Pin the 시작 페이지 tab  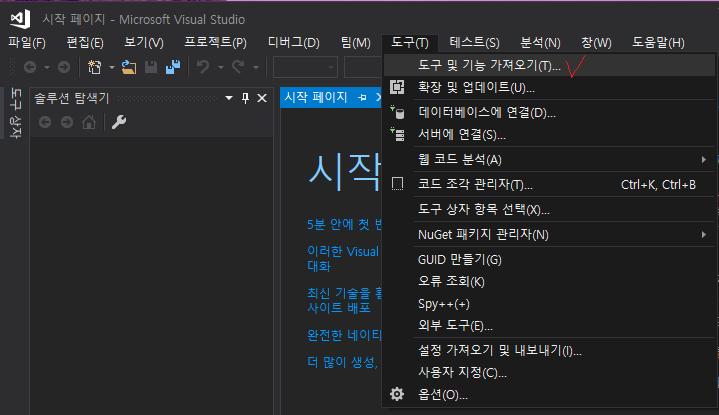tap(362, 97)
